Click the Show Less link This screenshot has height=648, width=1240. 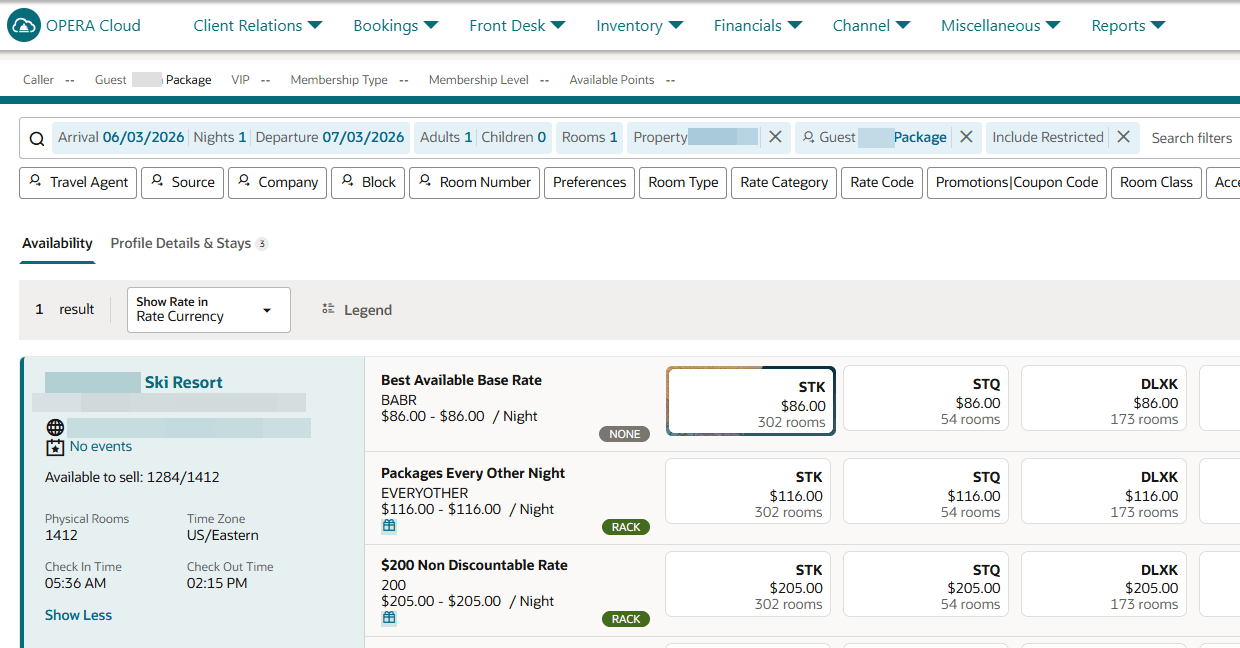(78, 615)
